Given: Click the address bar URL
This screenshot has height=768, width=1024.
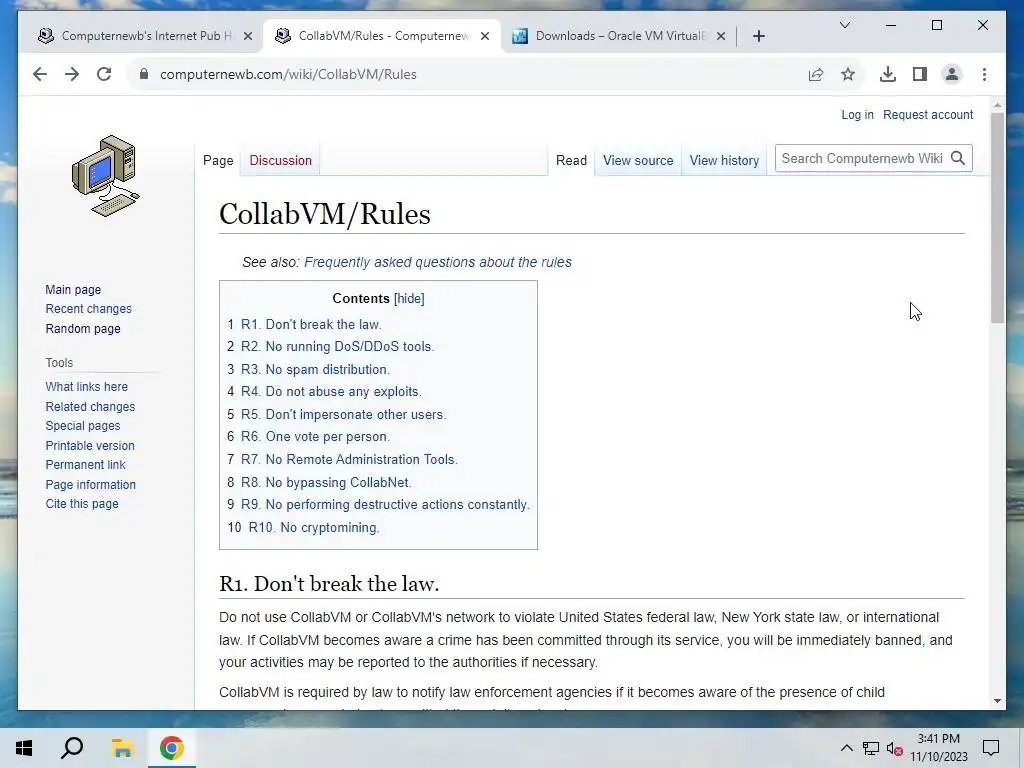Looking at the screenshot, I should pyautogui.click(x=288, y=74).
